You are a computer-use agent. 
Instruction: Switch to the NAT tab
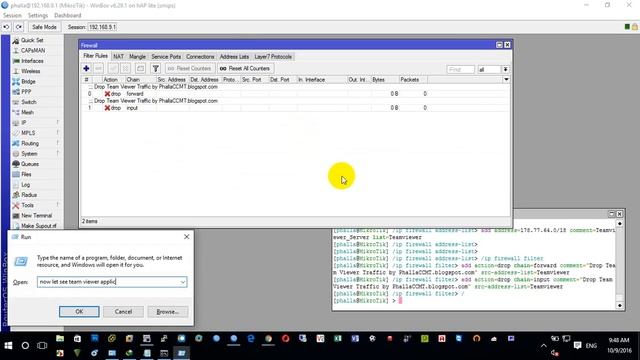[118, 56]
